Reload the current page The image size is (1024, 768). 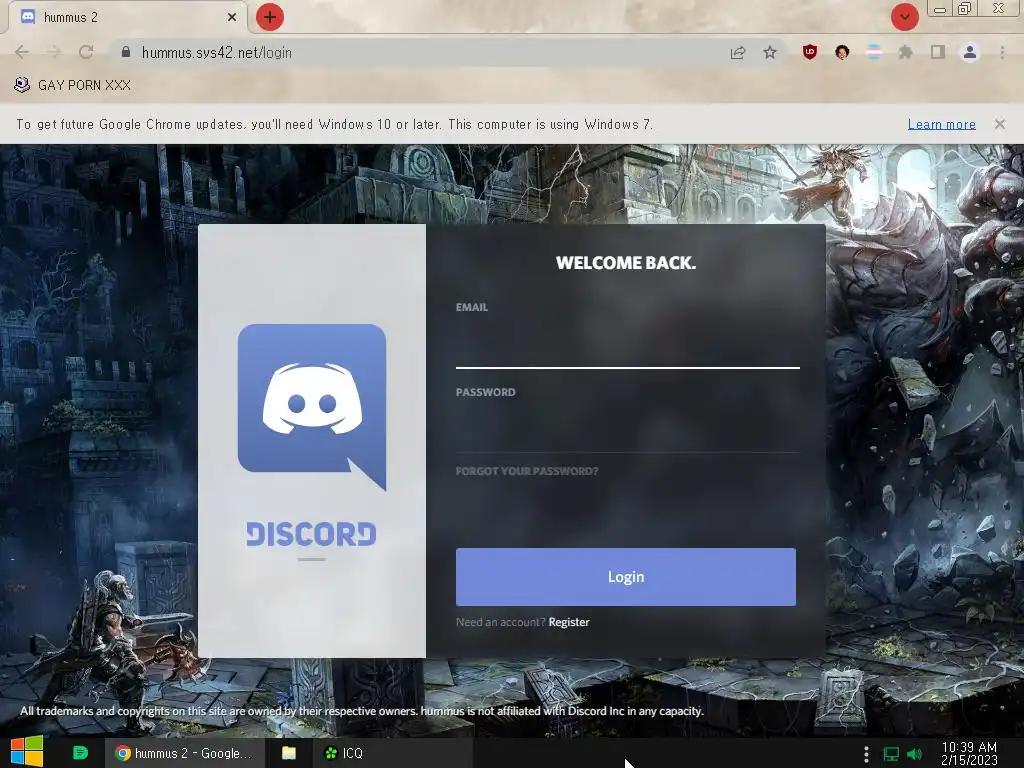[x=86, y=52]
